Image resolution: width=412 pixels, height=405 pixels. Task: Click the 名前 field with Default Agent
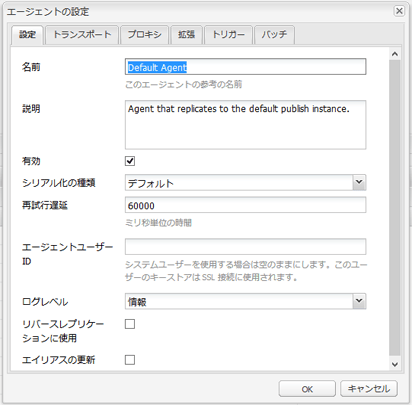245,67
